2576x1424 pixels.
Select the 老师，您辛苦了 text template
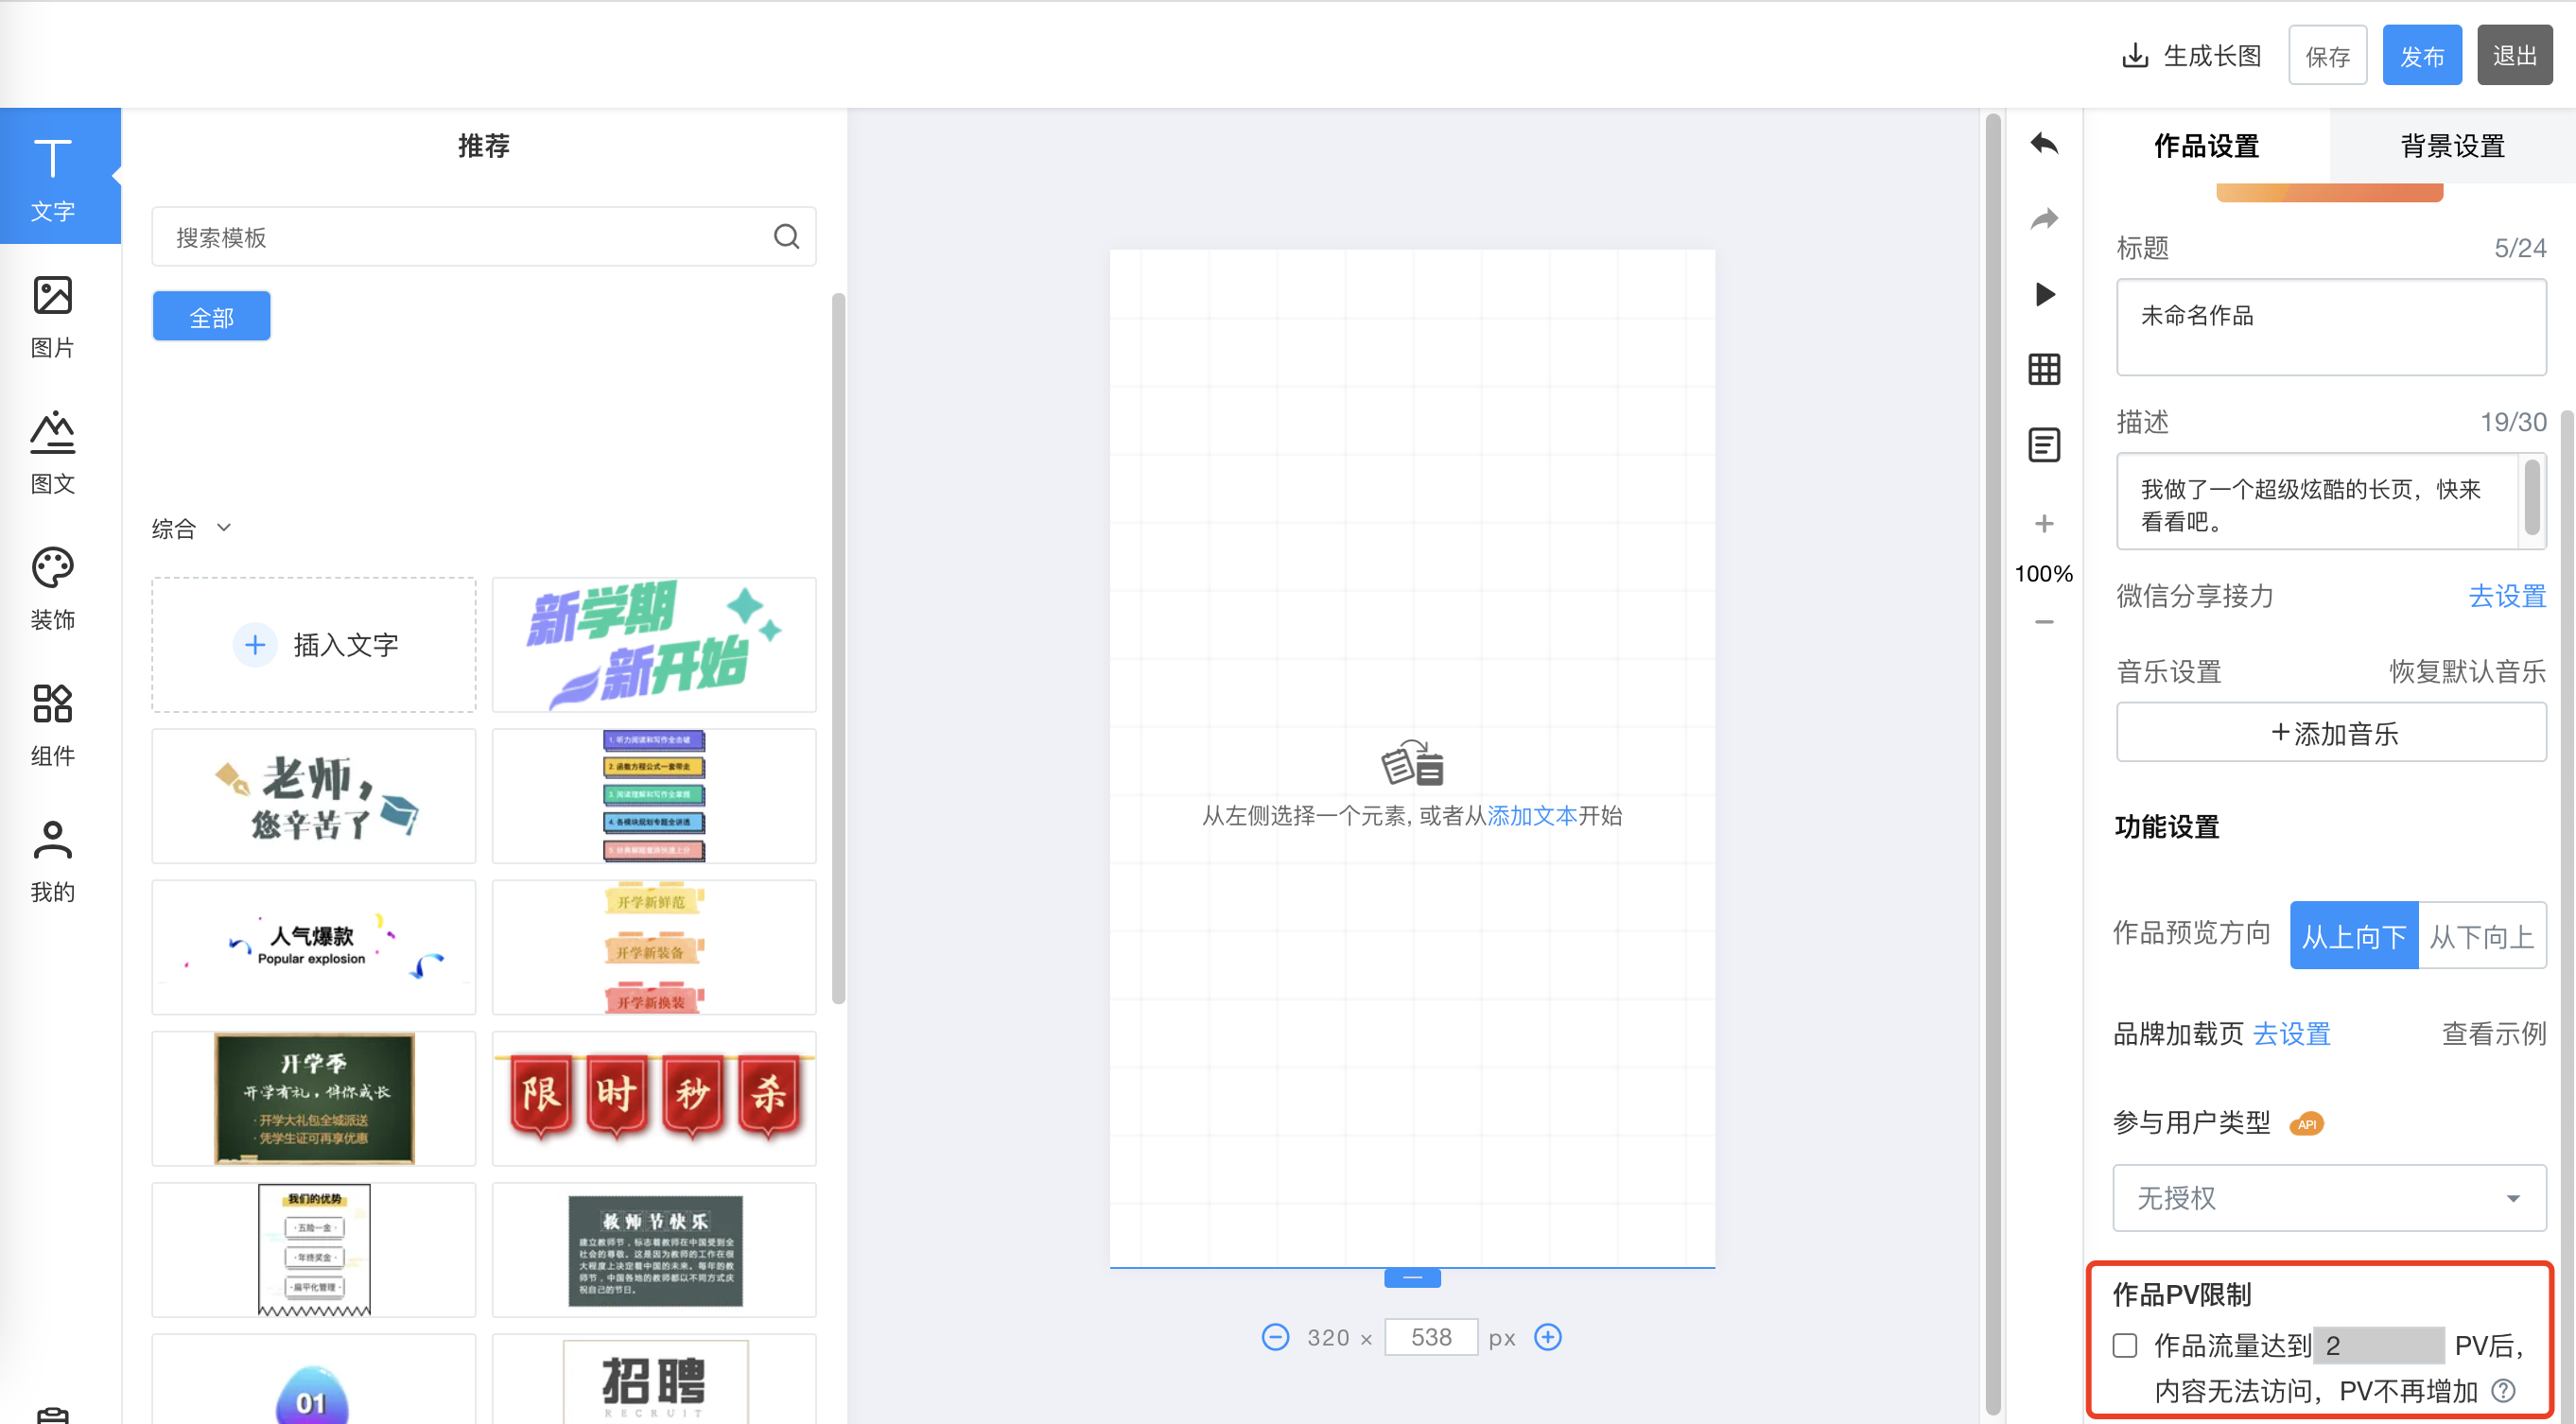[314, 796]
